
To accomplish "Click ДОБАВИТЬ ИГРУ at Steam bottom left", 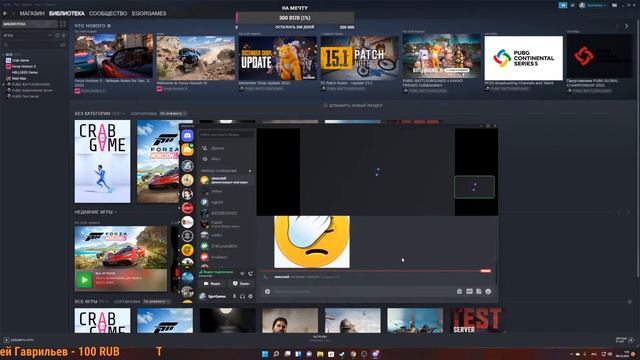I will pos(19,340).
